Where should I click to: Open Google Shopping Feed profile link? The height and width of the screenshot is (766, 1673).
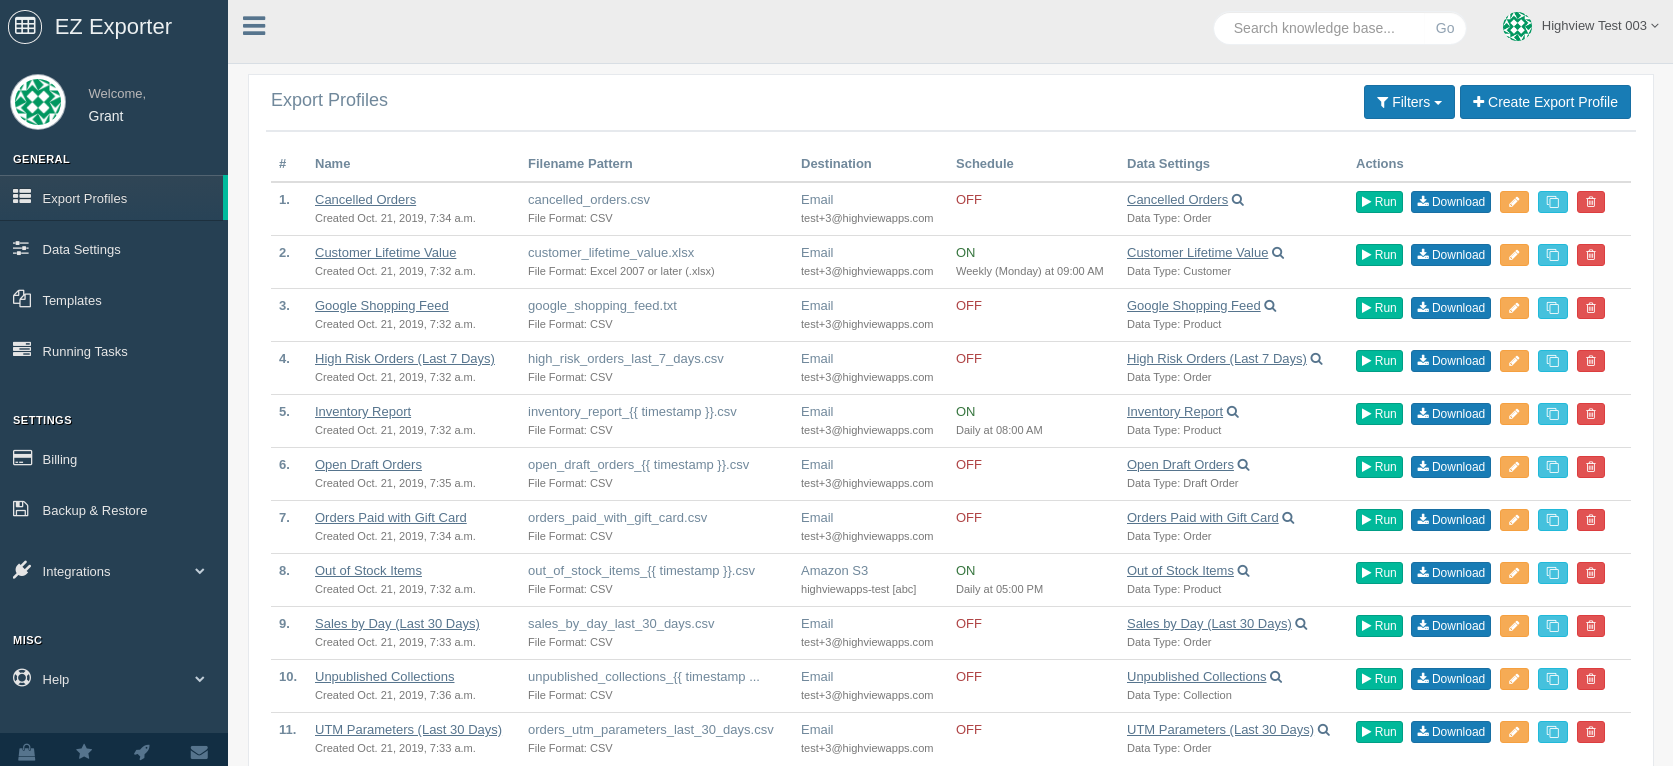click(x=381, y=306)
